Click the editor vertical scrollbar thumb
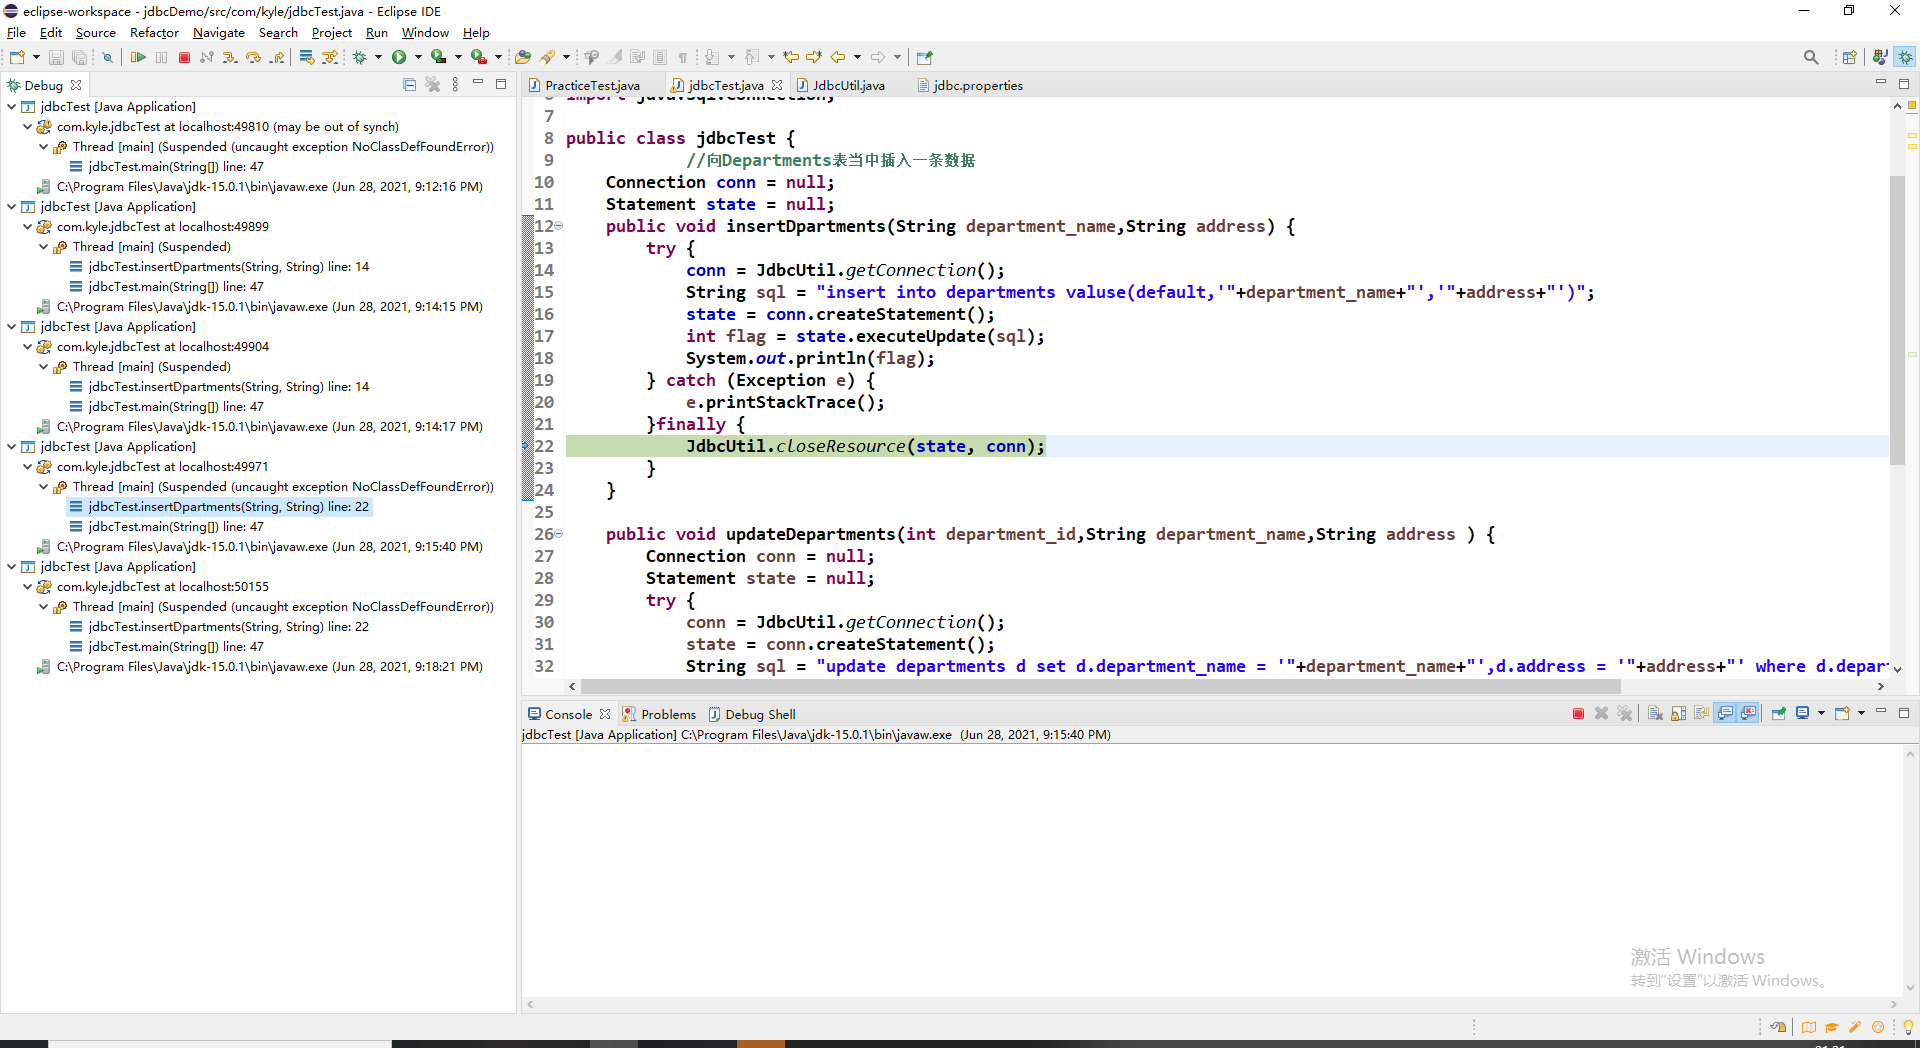Screen dimensions: 1920x1048 coord(1897,320)
